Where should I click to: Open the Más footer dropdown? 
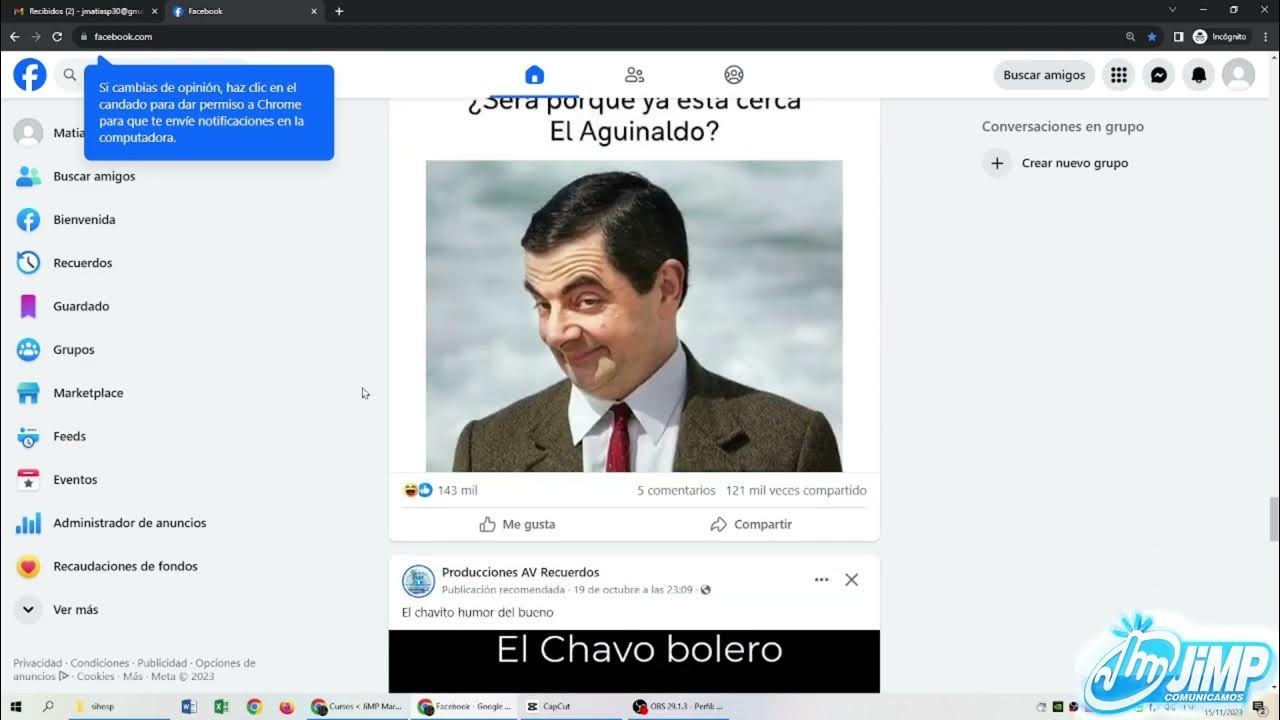[132, 676]
